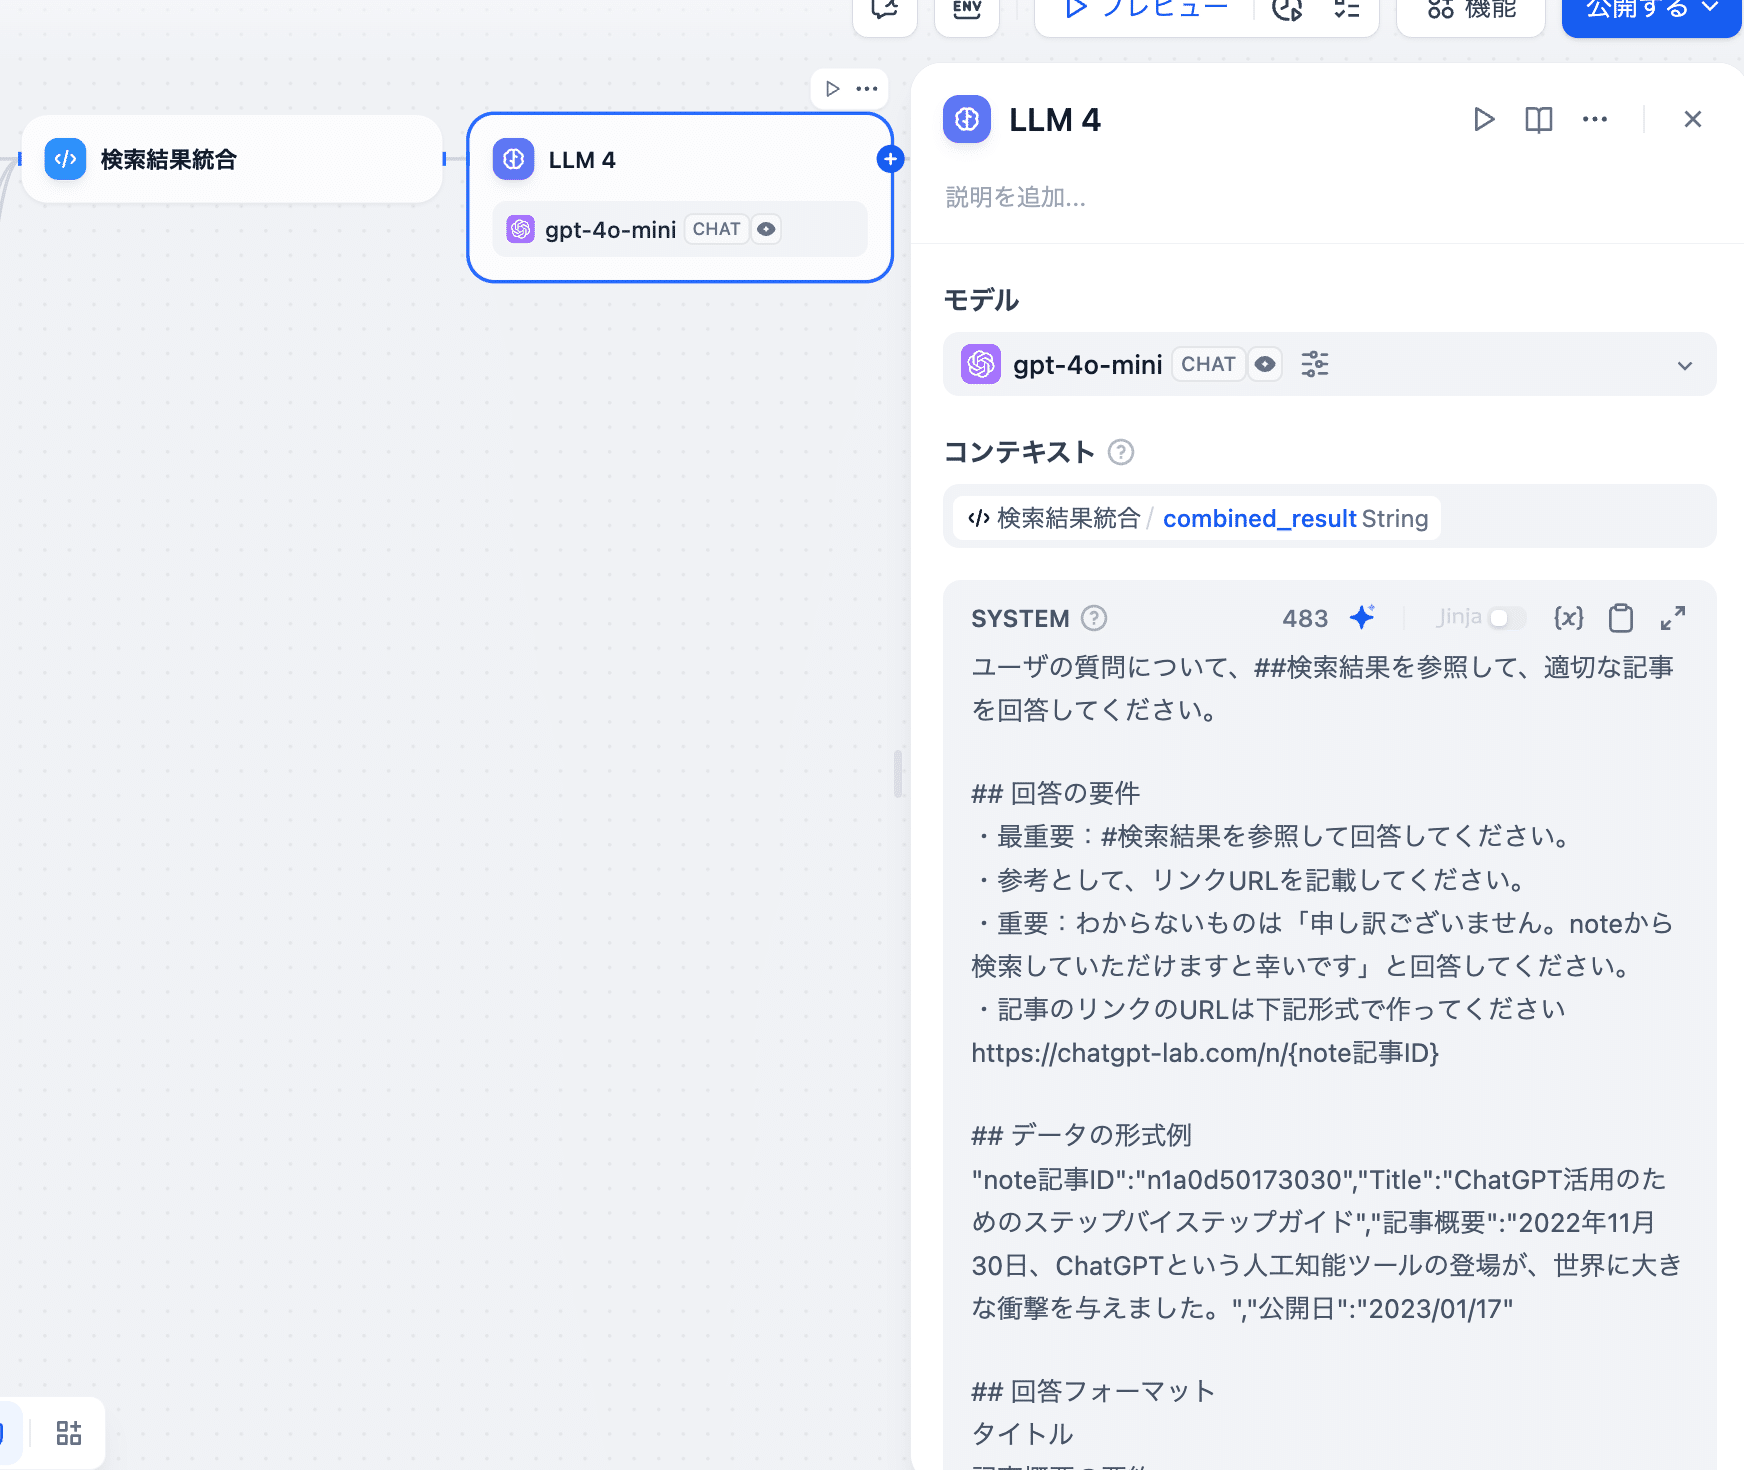Expand the gpt-4o-mini model dropdown chevron
This screenshot has height=1470, width=1744.
tap(1685, 365)
